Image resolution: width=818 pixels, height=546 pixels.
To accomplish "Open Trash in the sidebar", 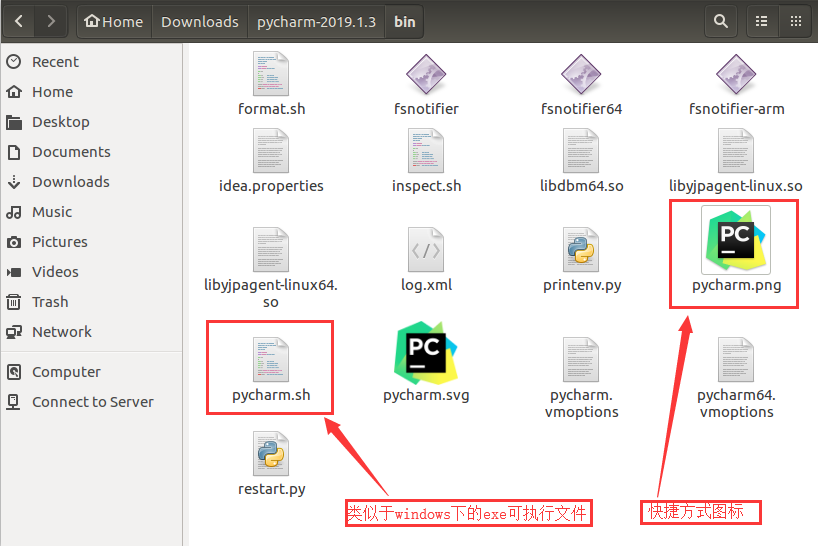I will tap(91, 301).
